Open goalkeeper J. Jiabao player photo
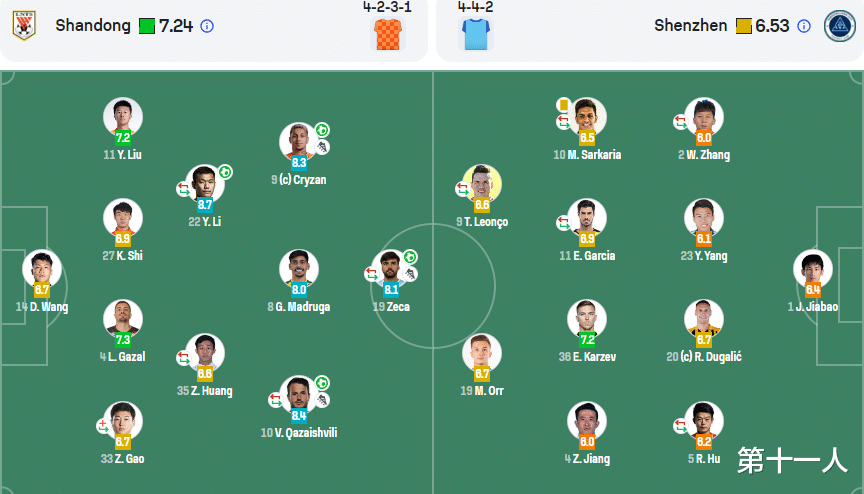This screenshot has height=494, width=864. [x=813, y=269]
